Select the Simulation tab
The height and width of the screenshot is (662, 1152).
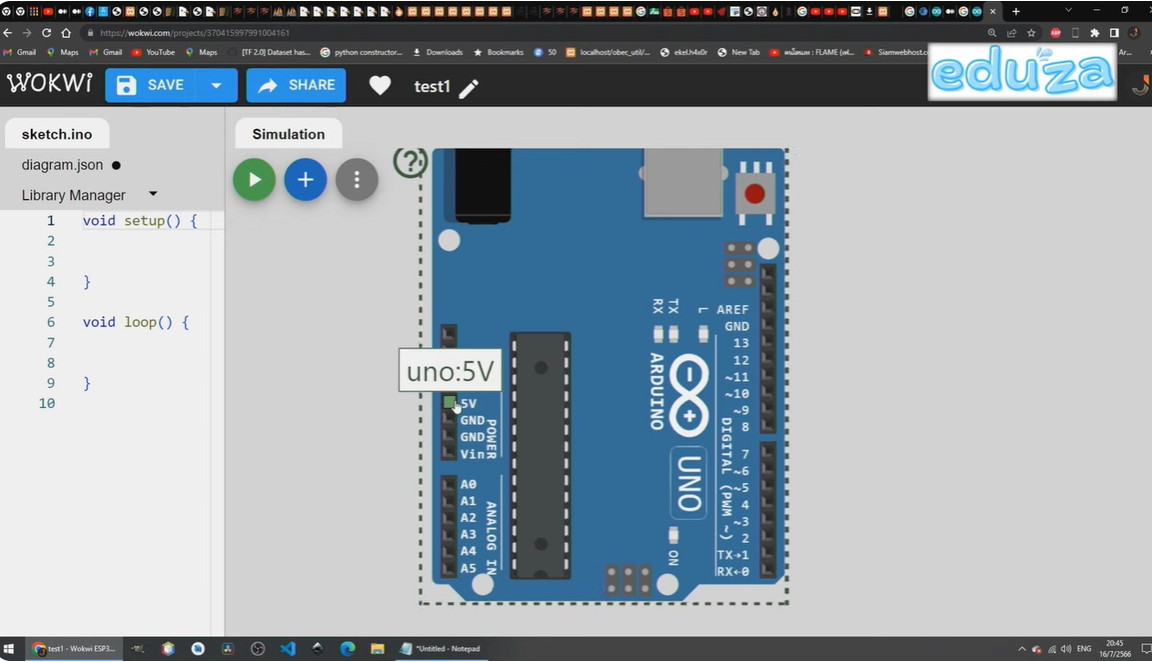(288, 134)
